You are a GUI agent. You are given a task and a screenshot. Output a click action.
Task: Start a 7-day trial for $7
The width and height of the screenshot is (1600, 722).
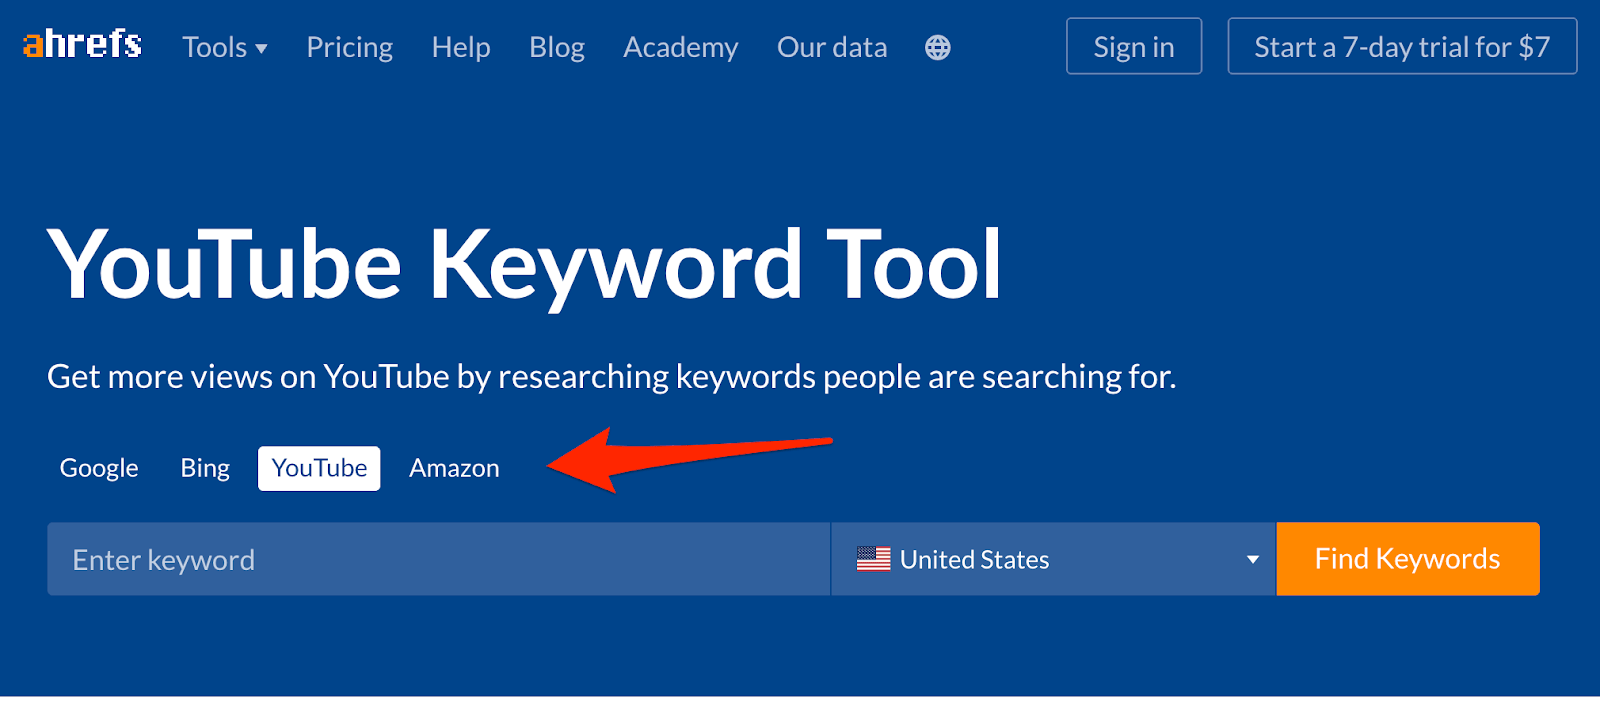click(x=1402, y=46)
